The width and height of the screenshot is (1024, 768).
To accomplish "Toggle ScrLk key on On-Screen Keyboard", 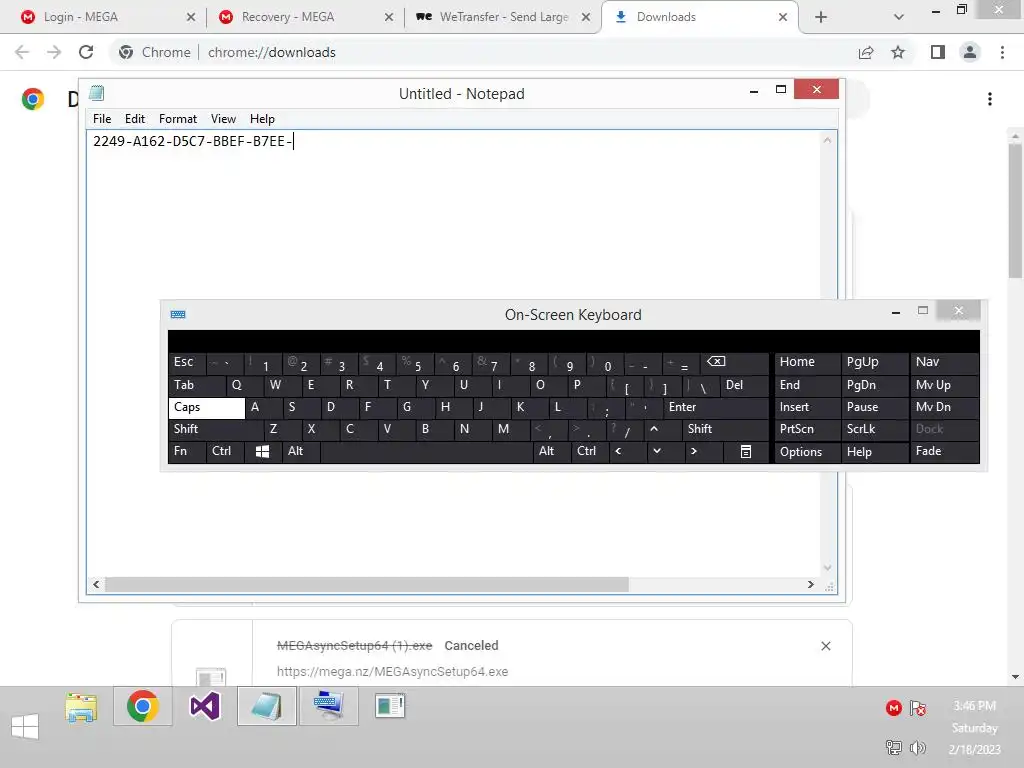I will coord(874,429).
